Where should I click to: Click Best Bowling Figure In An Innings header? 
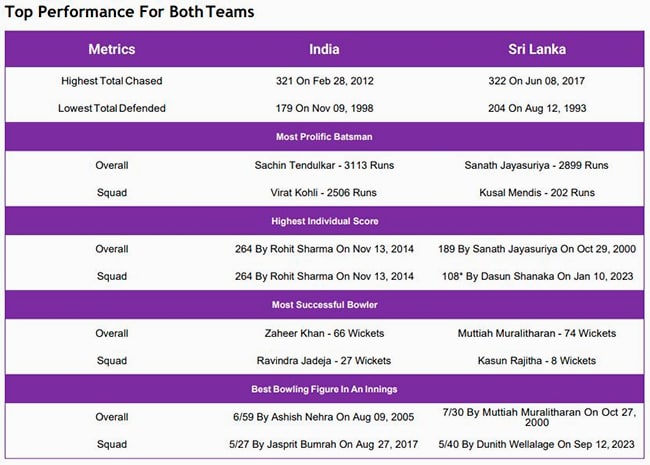pyautogui.click(x=325, y=387)
